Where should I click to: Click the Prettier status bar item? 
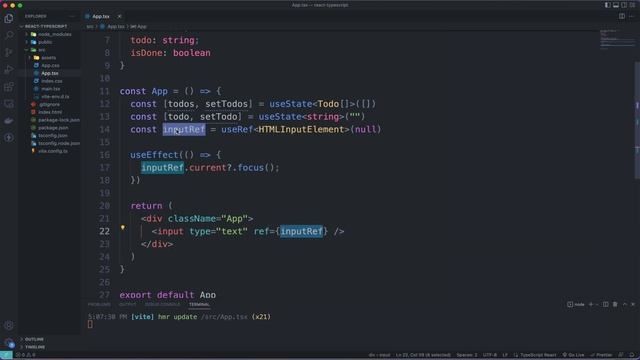[x=601, y=355]
